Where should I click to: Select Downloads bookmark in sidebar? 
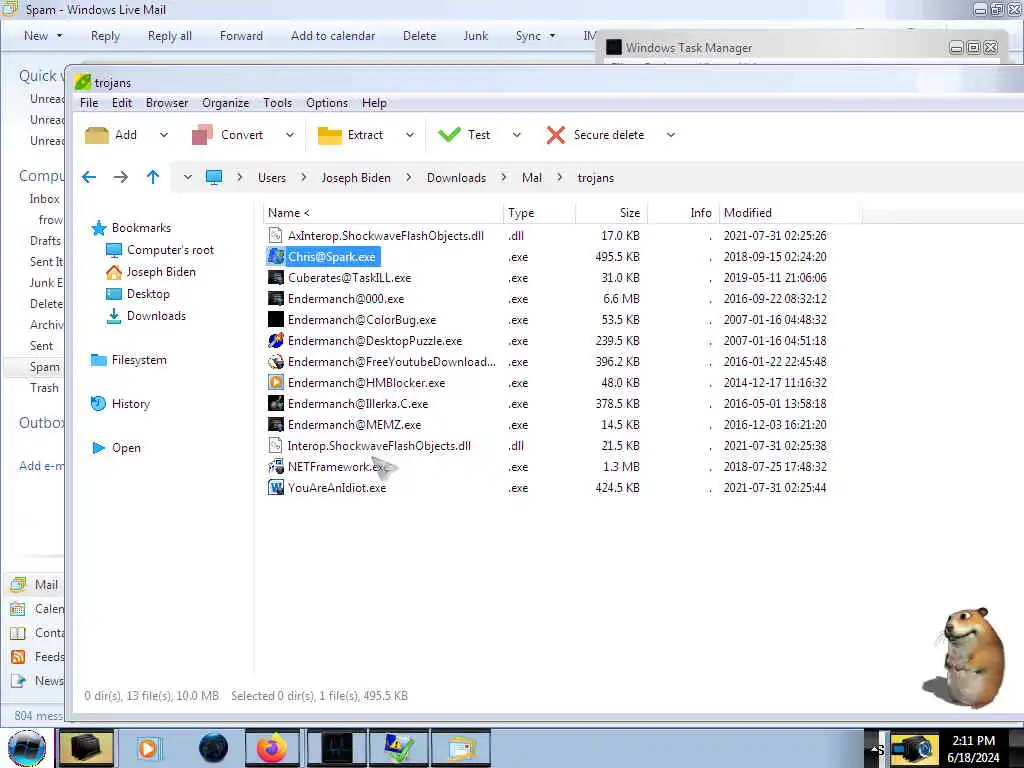[156, 316]
